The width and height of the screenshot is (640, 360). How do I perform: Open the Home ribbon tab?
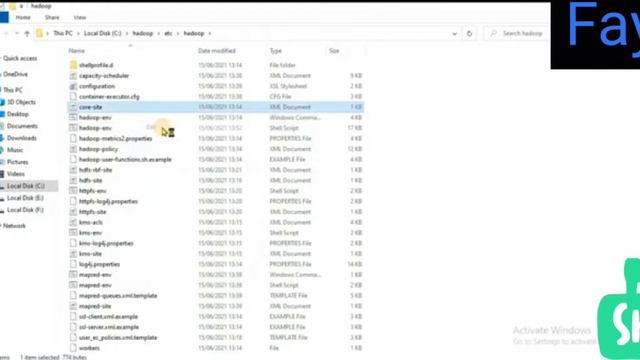23,18
